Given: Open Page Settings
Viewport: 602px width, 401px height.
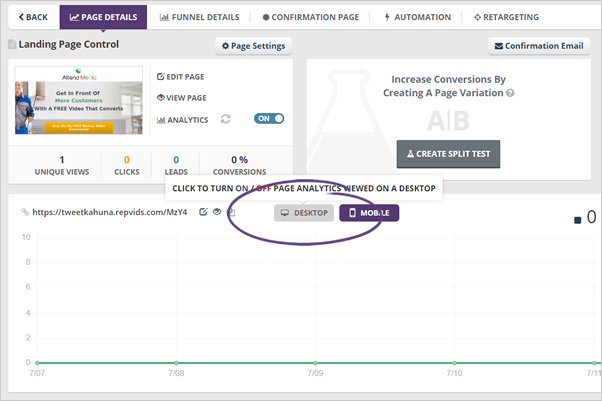Looking at the screenshot, I should click(x=253, y=46).
